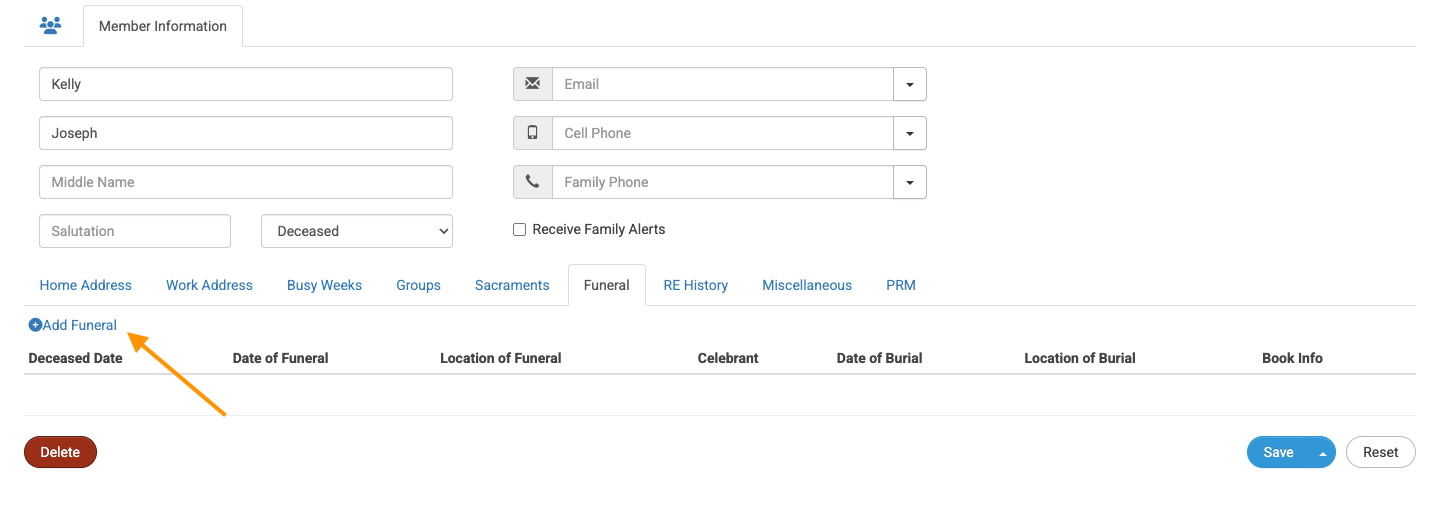Open the Cell Phone dropdown arrow
Screen dimensions: 1432x507
pyautogui.click(x=910, y=133)
